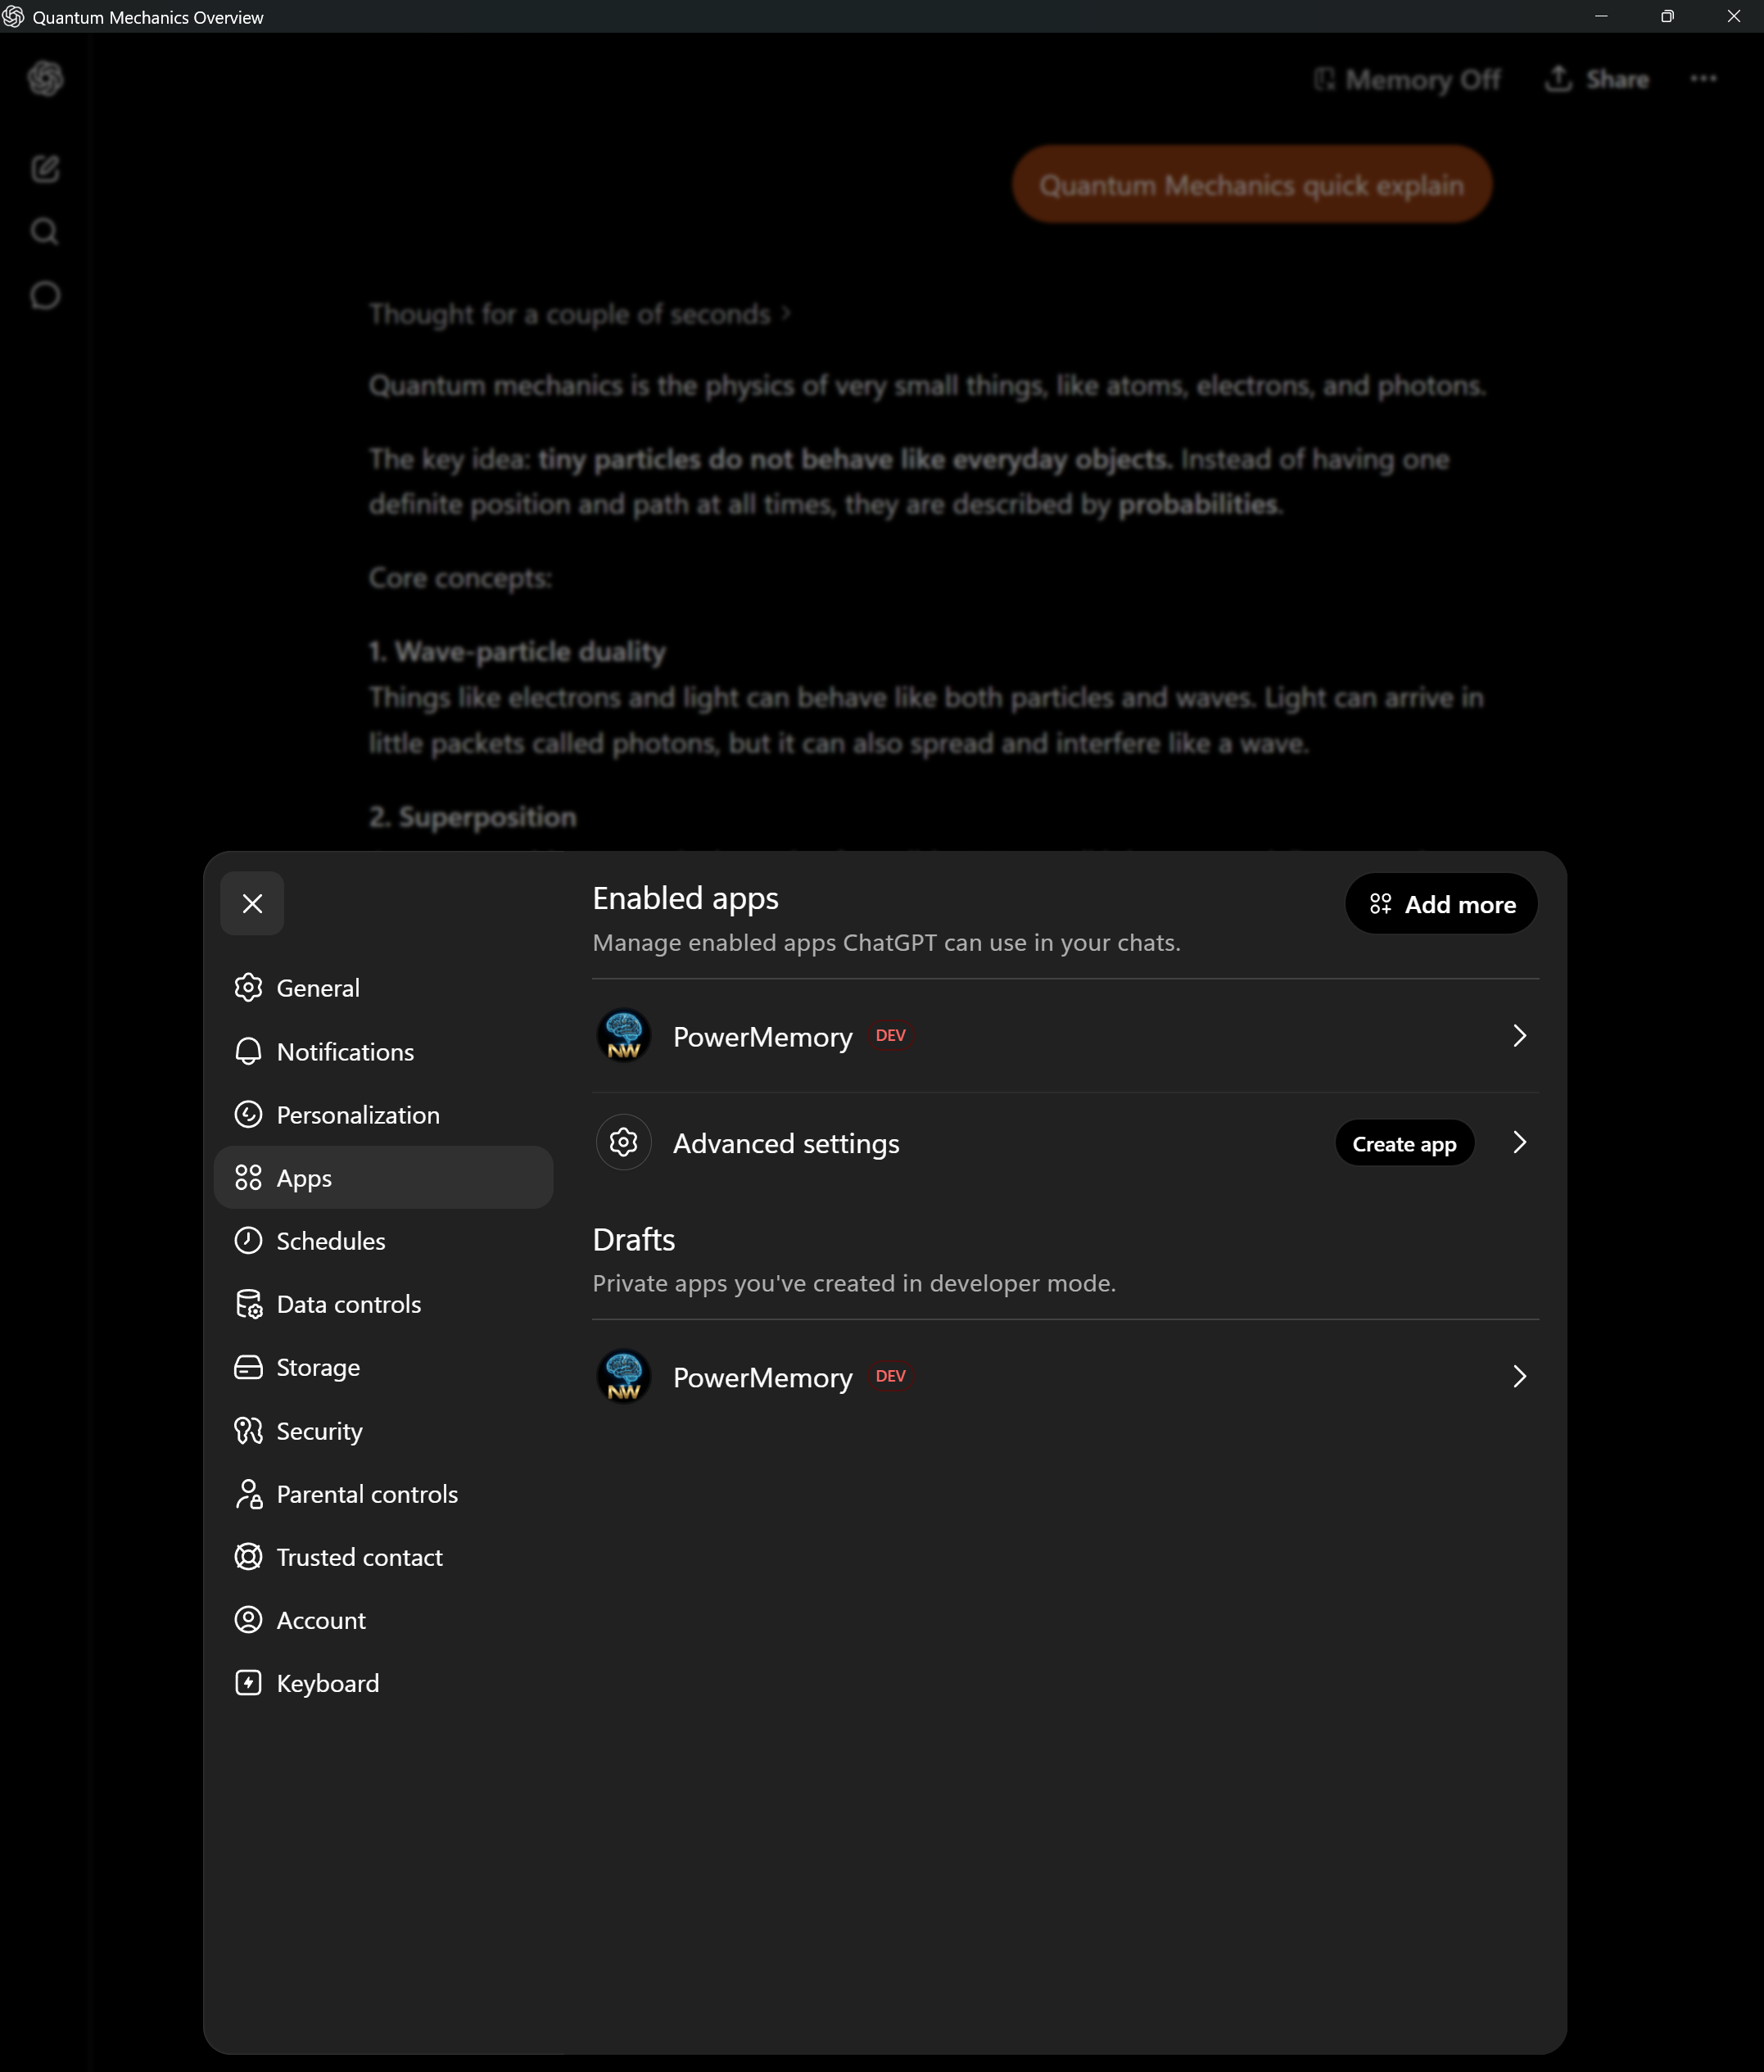Select the Apps settings section
The width and height of the screenshot is (1764, 2072).
pos(383,1177)
